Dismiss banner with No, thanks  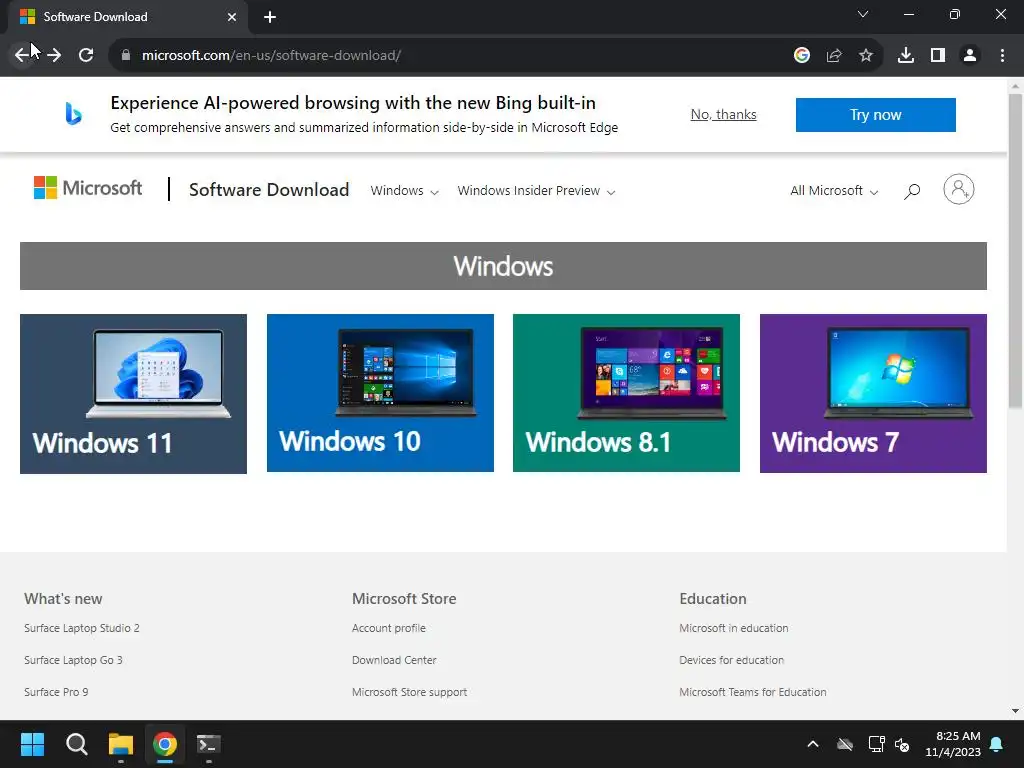tap(724, 114)
